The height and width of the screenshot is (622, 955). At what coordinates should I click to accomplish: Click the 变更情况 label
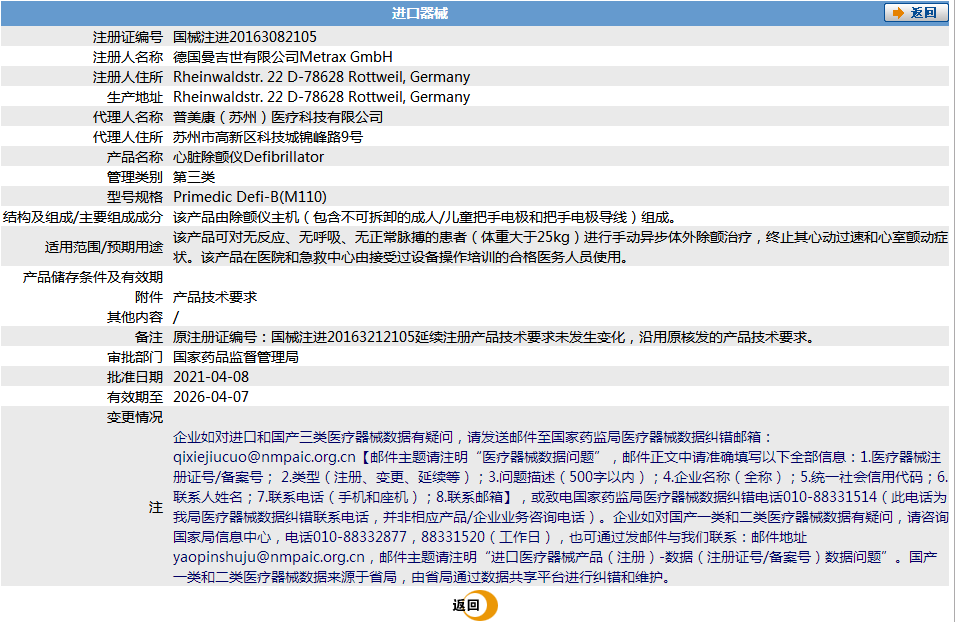(x=135, y=417)
